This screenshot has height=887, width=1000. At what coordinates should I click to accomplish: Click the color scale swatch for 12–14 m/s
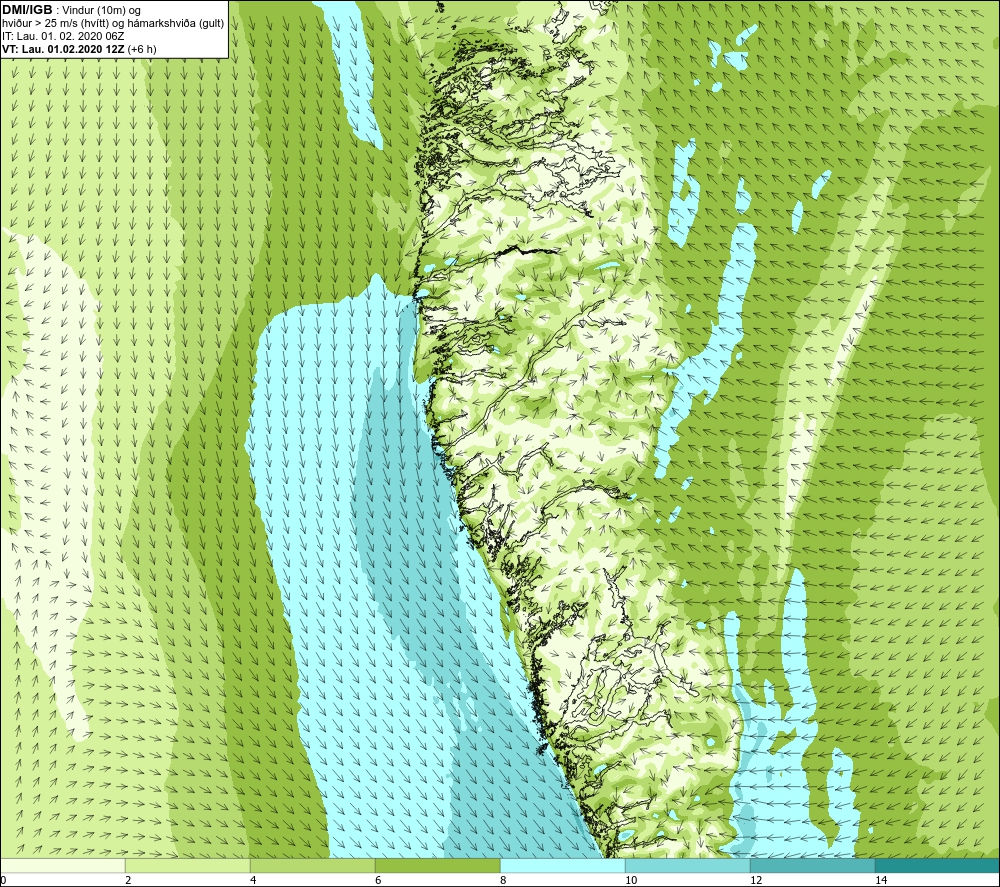pos(812,865)
